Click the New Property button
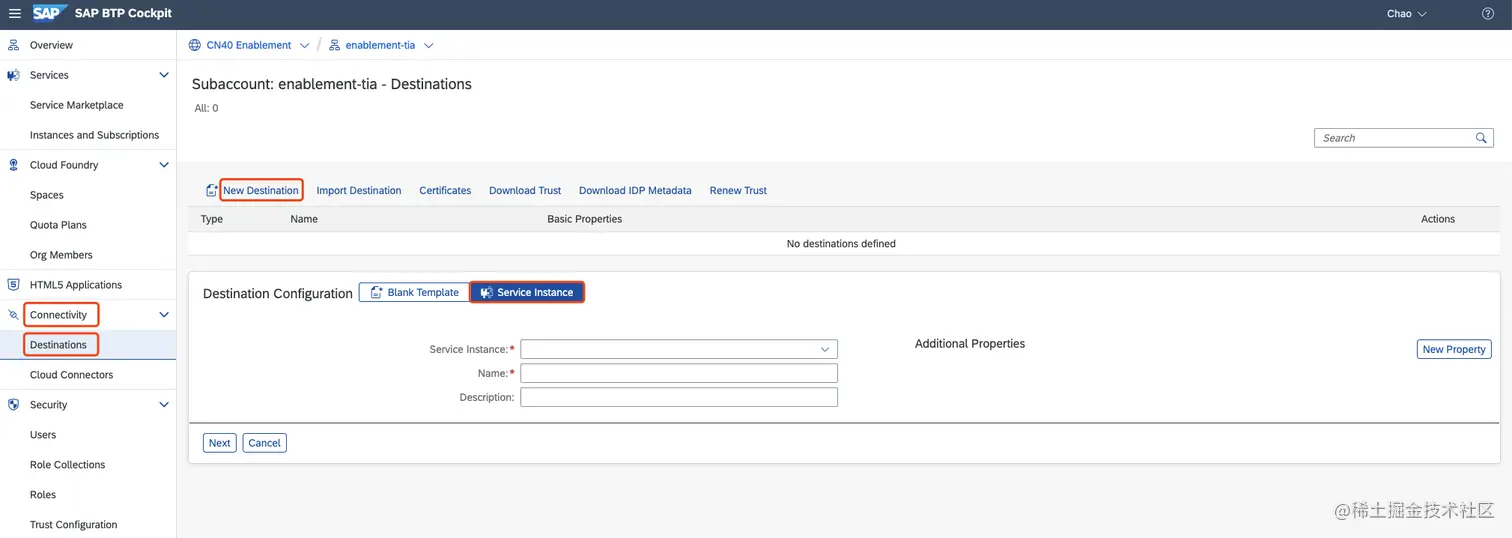The image size is (1512, 538). click(1454, 349)
